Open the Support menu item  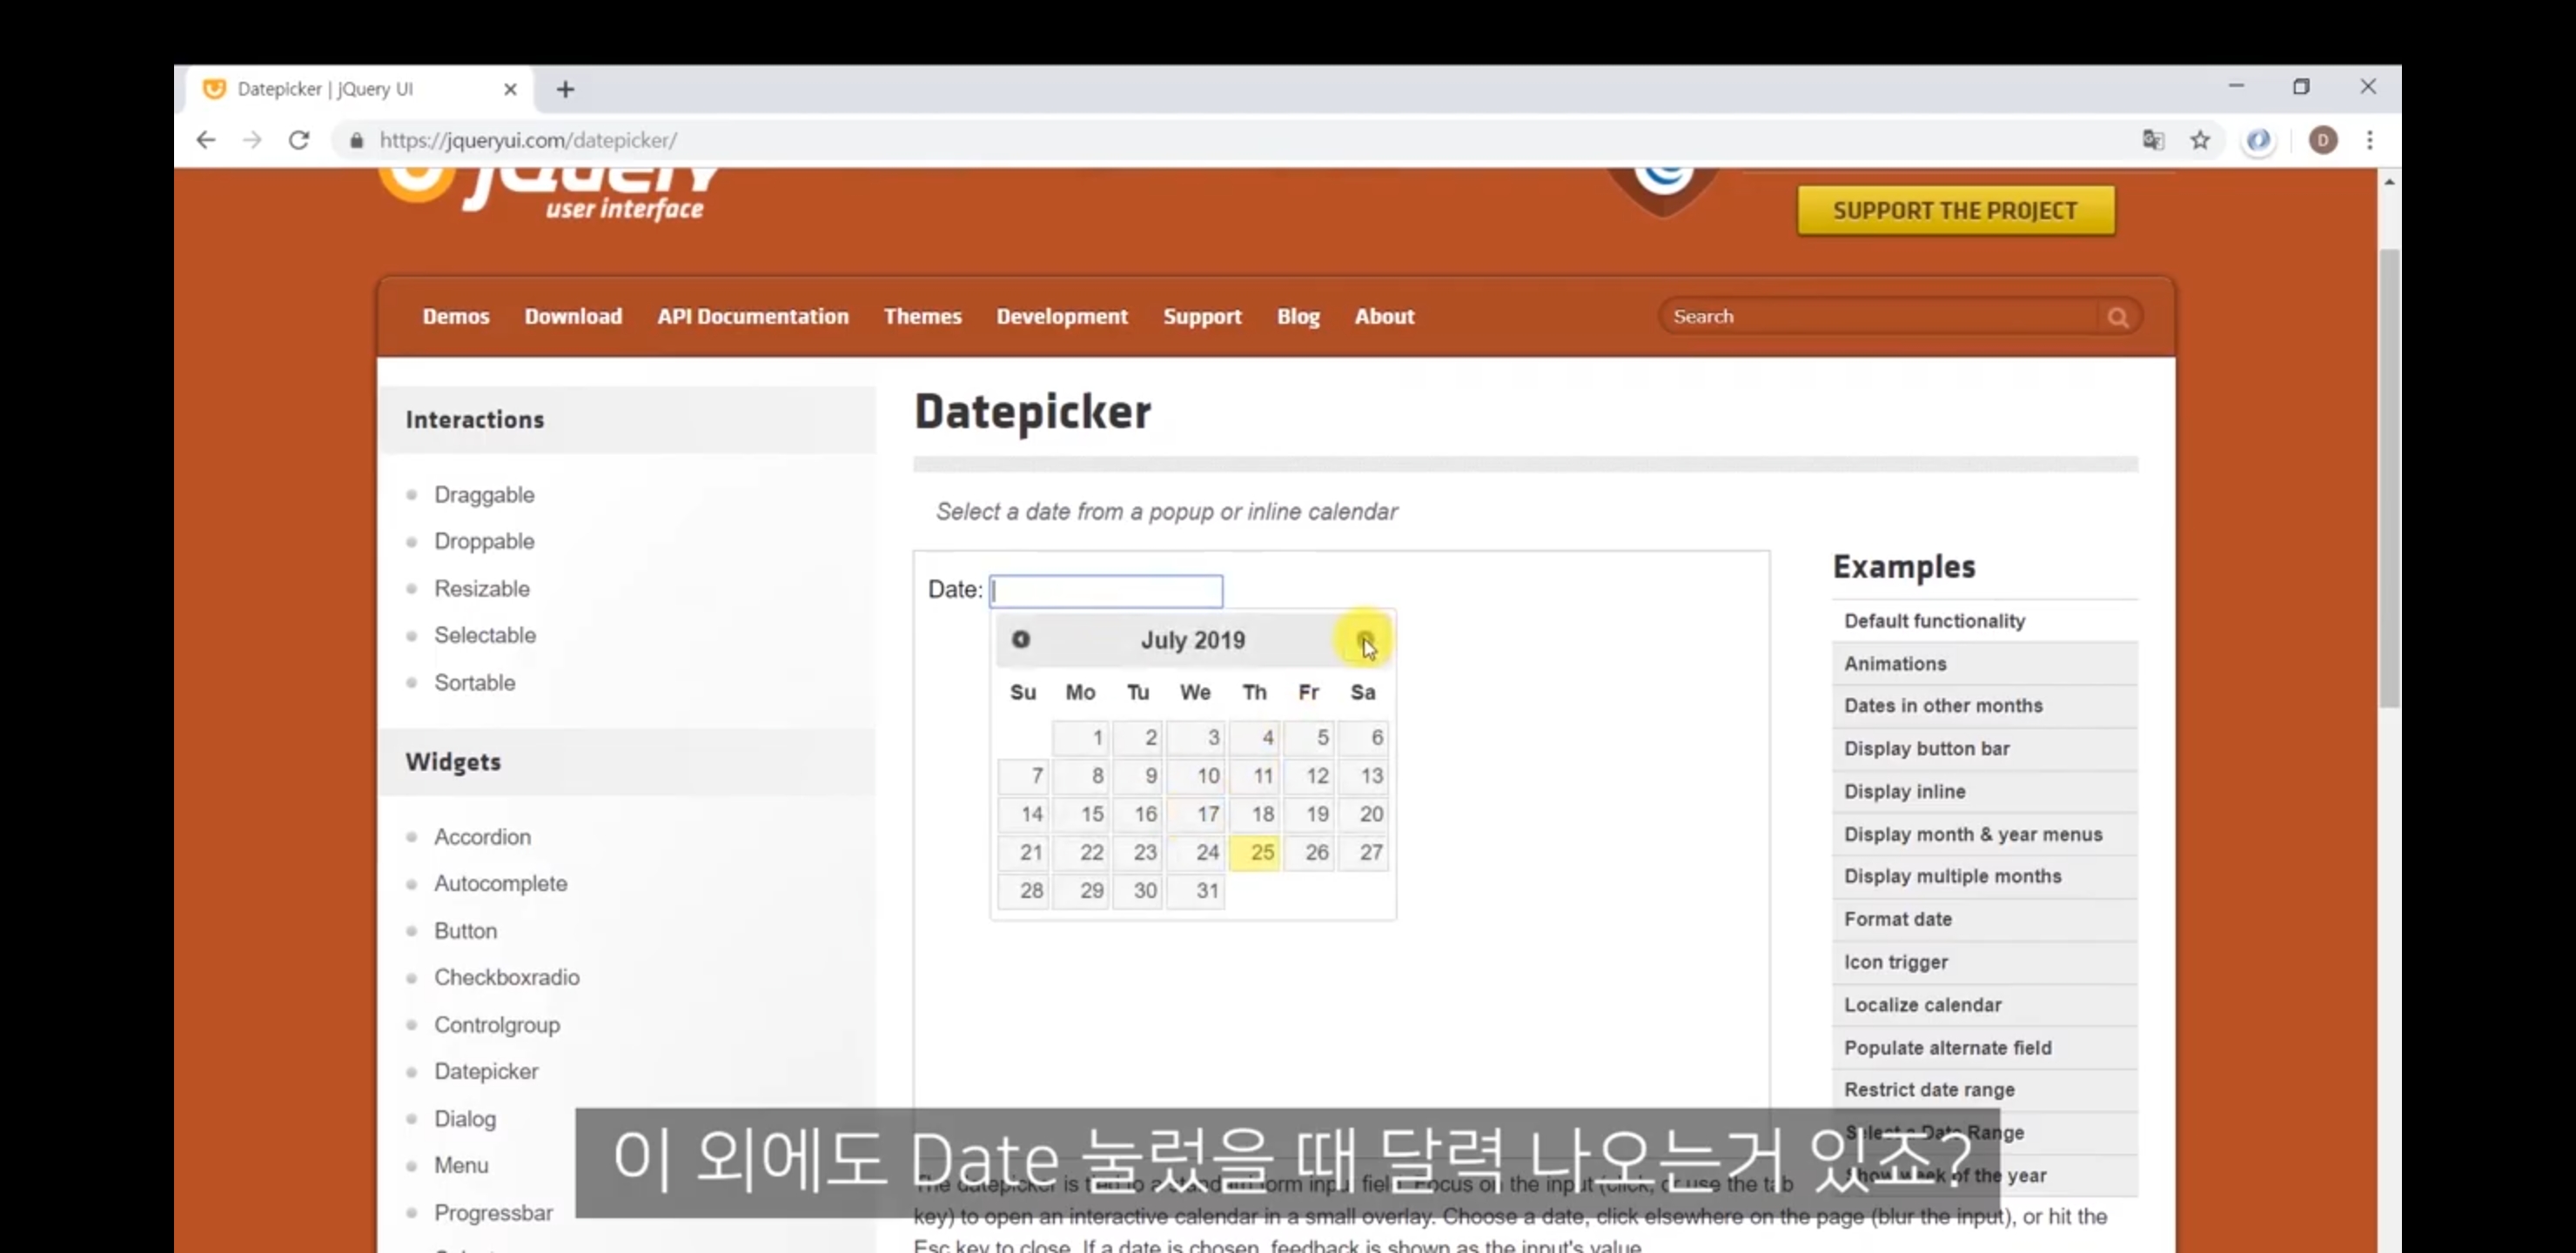(1202, 316)
